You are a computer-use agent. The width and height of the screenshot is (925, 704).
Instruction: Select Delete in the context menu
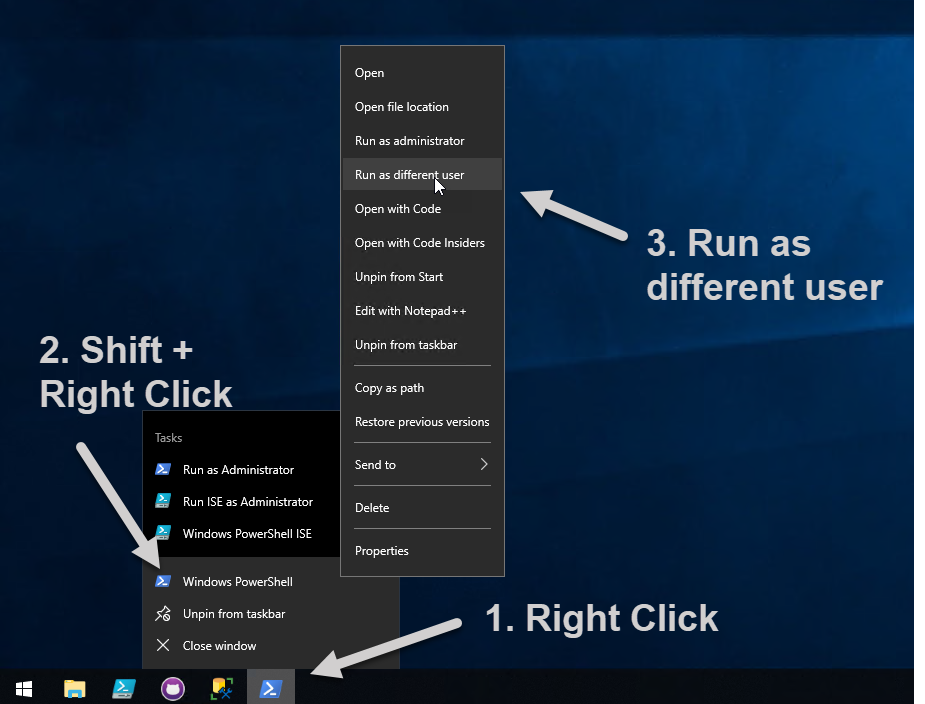click(422, 507)
